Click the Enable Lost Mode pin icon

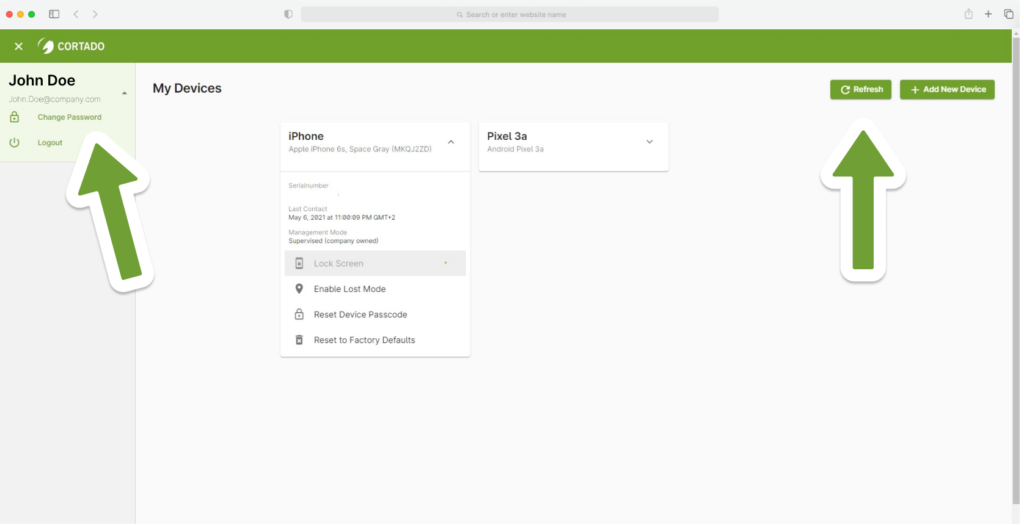[299, 289]
